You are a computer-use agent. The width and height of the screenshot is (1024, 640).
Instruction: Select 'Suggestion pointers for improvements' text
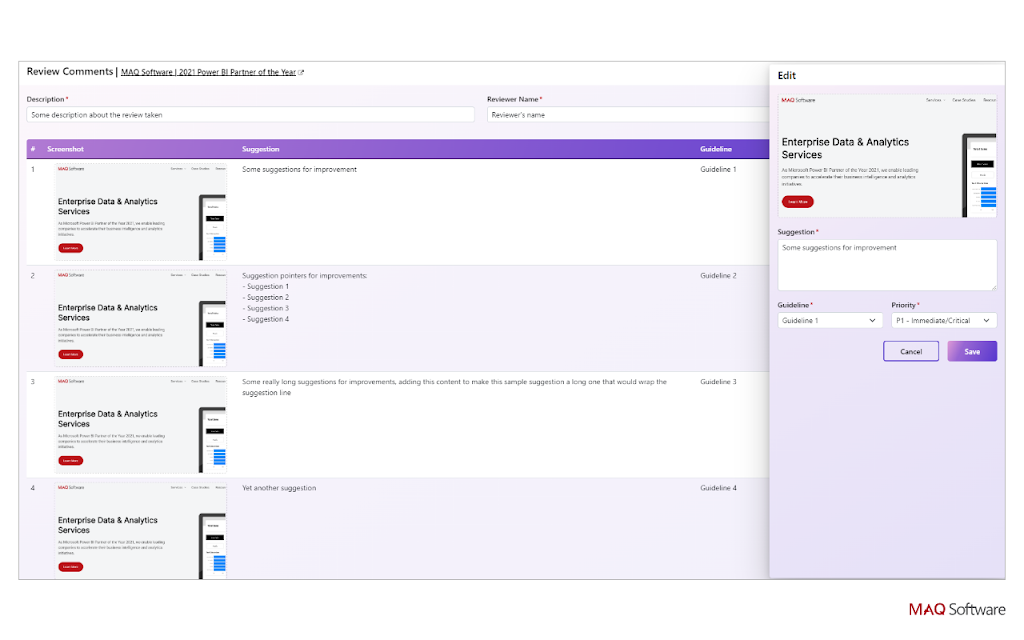304,276
